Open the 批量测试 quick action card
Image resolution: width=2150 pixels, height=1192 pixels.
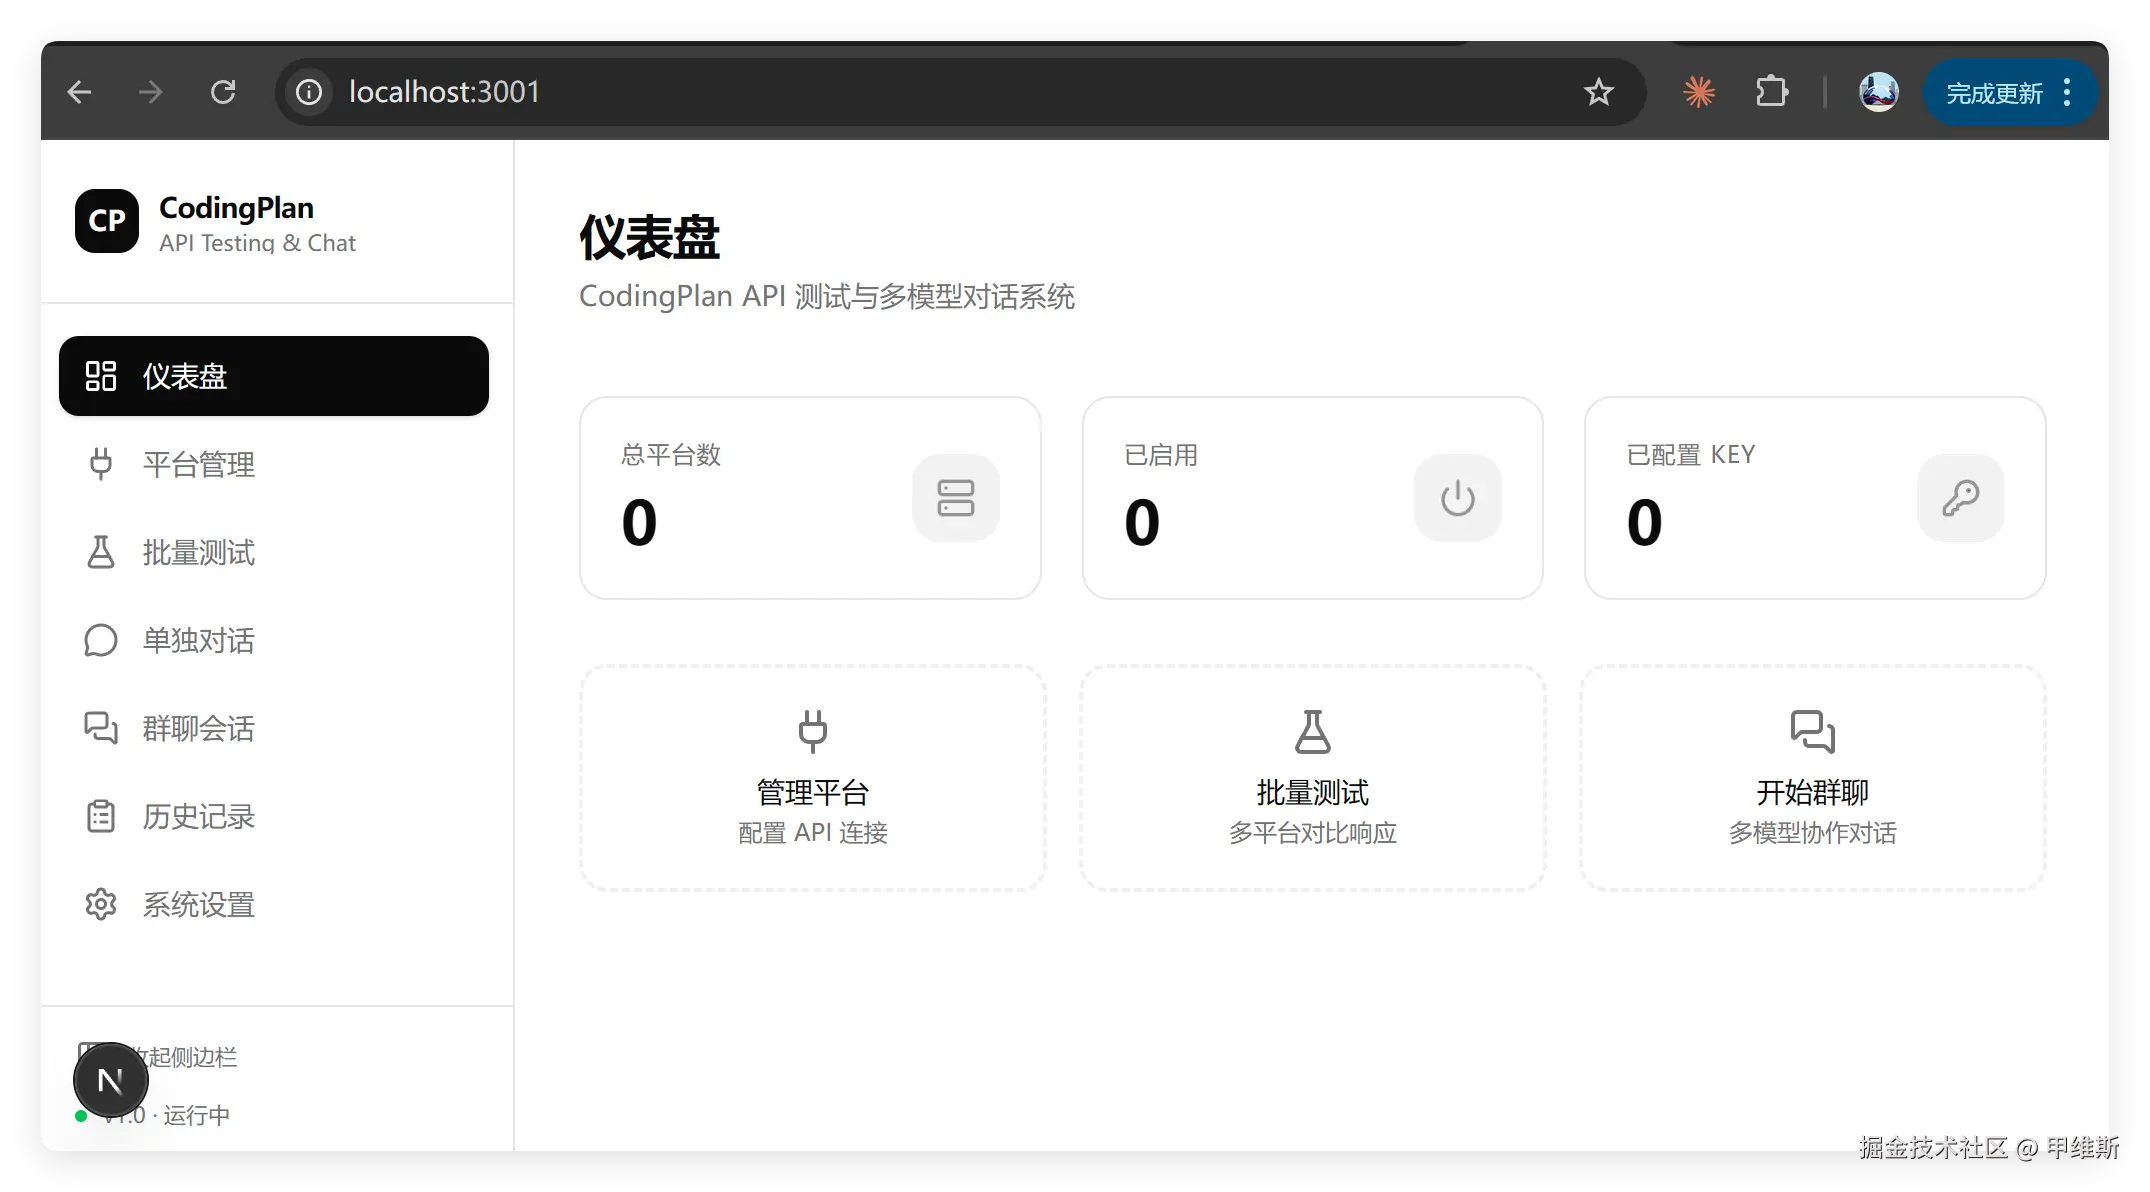[x=1312, y=778]
